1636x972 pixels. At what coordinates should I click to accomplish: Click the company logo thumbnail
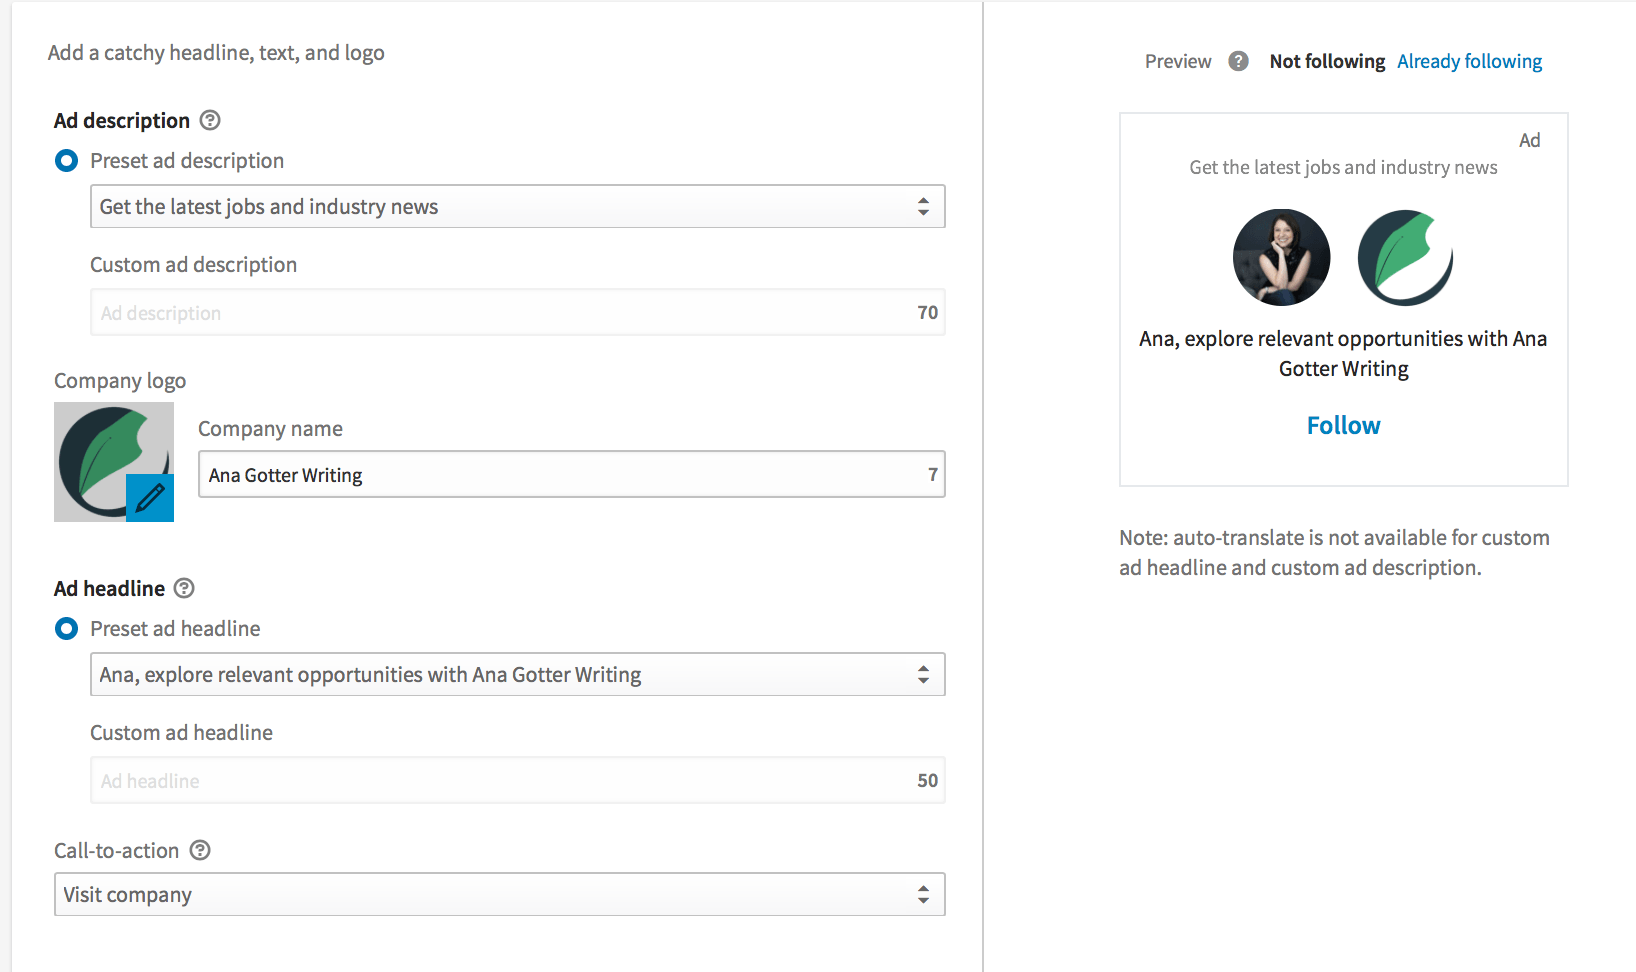(114, 462)
